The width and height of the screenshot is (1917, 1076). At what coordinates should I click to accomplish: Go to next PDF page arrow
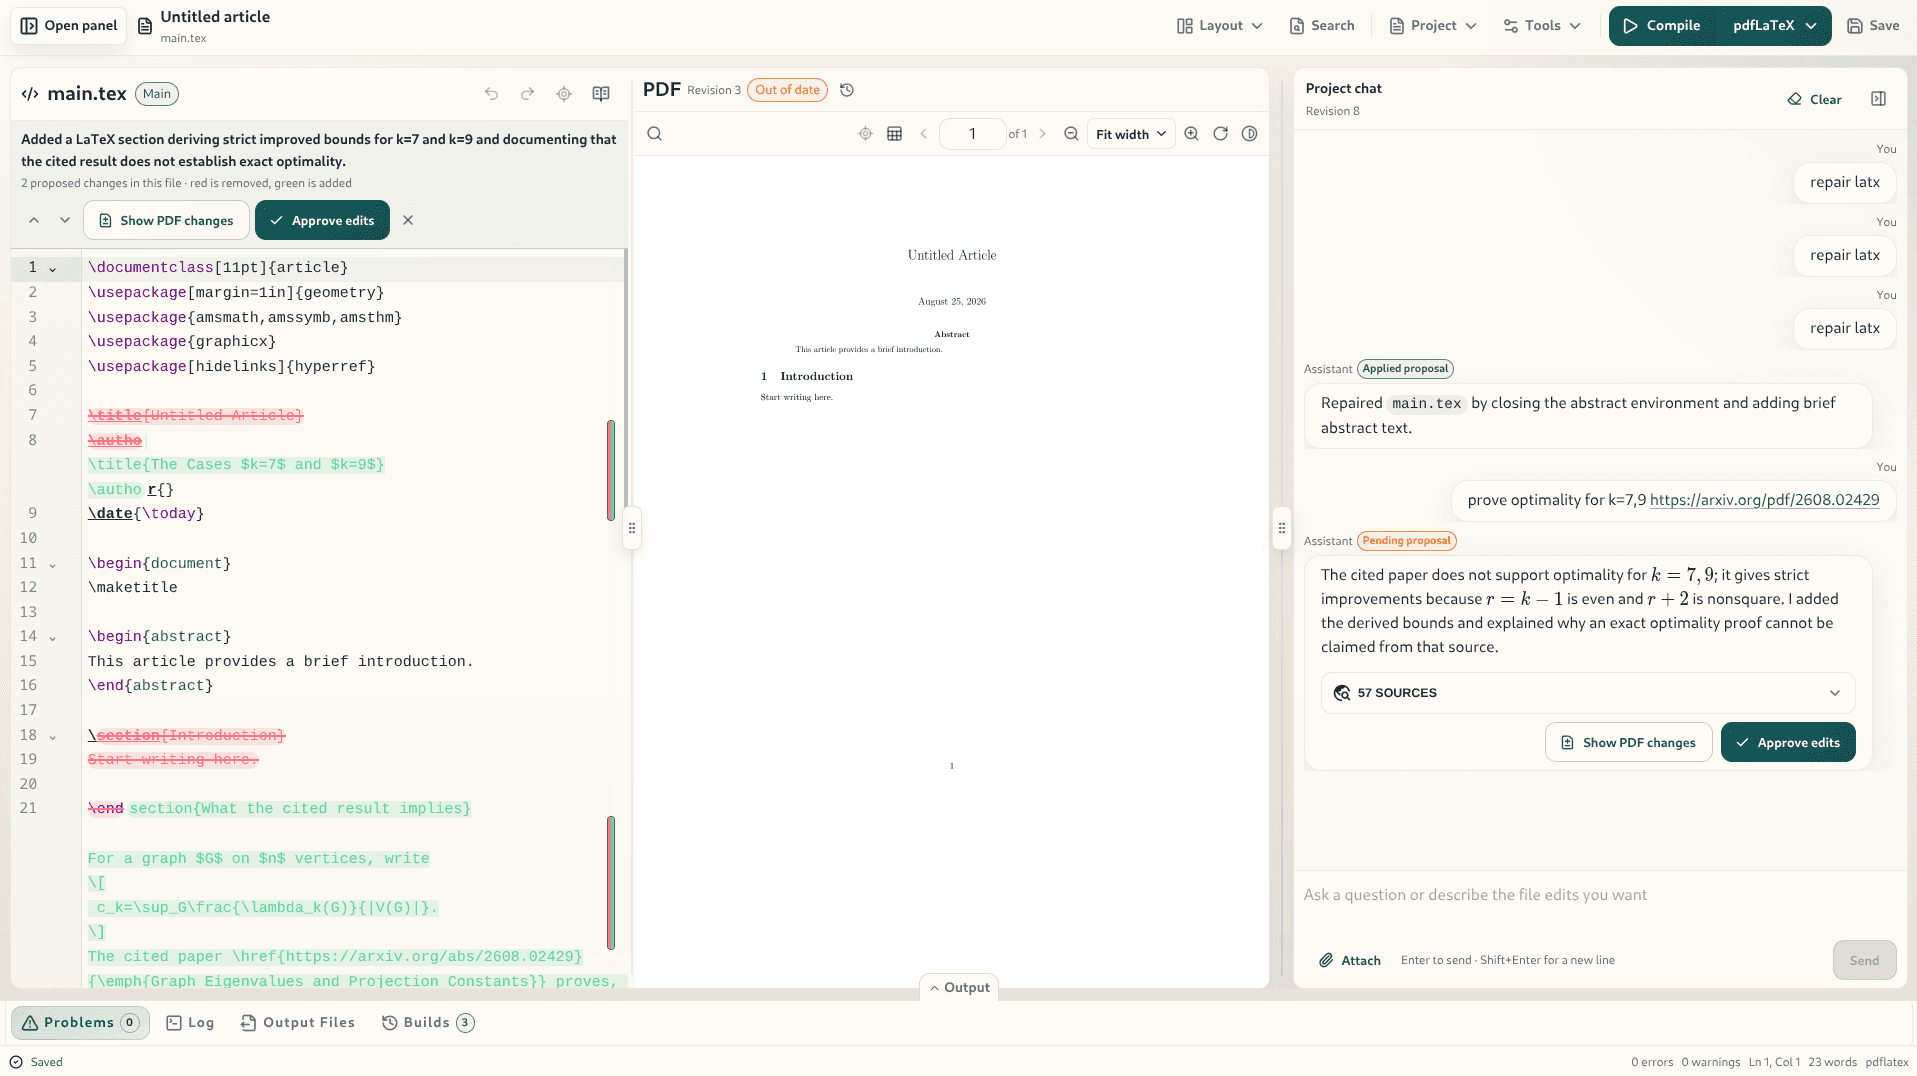[1042, 134]
